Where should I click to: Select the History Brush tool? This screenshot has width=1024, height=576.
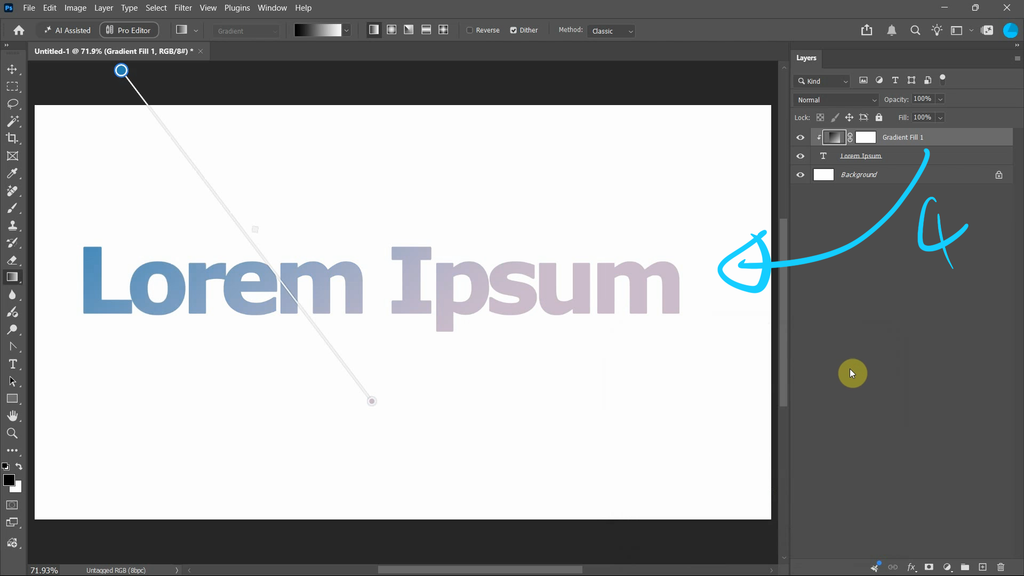click(12, 242)
